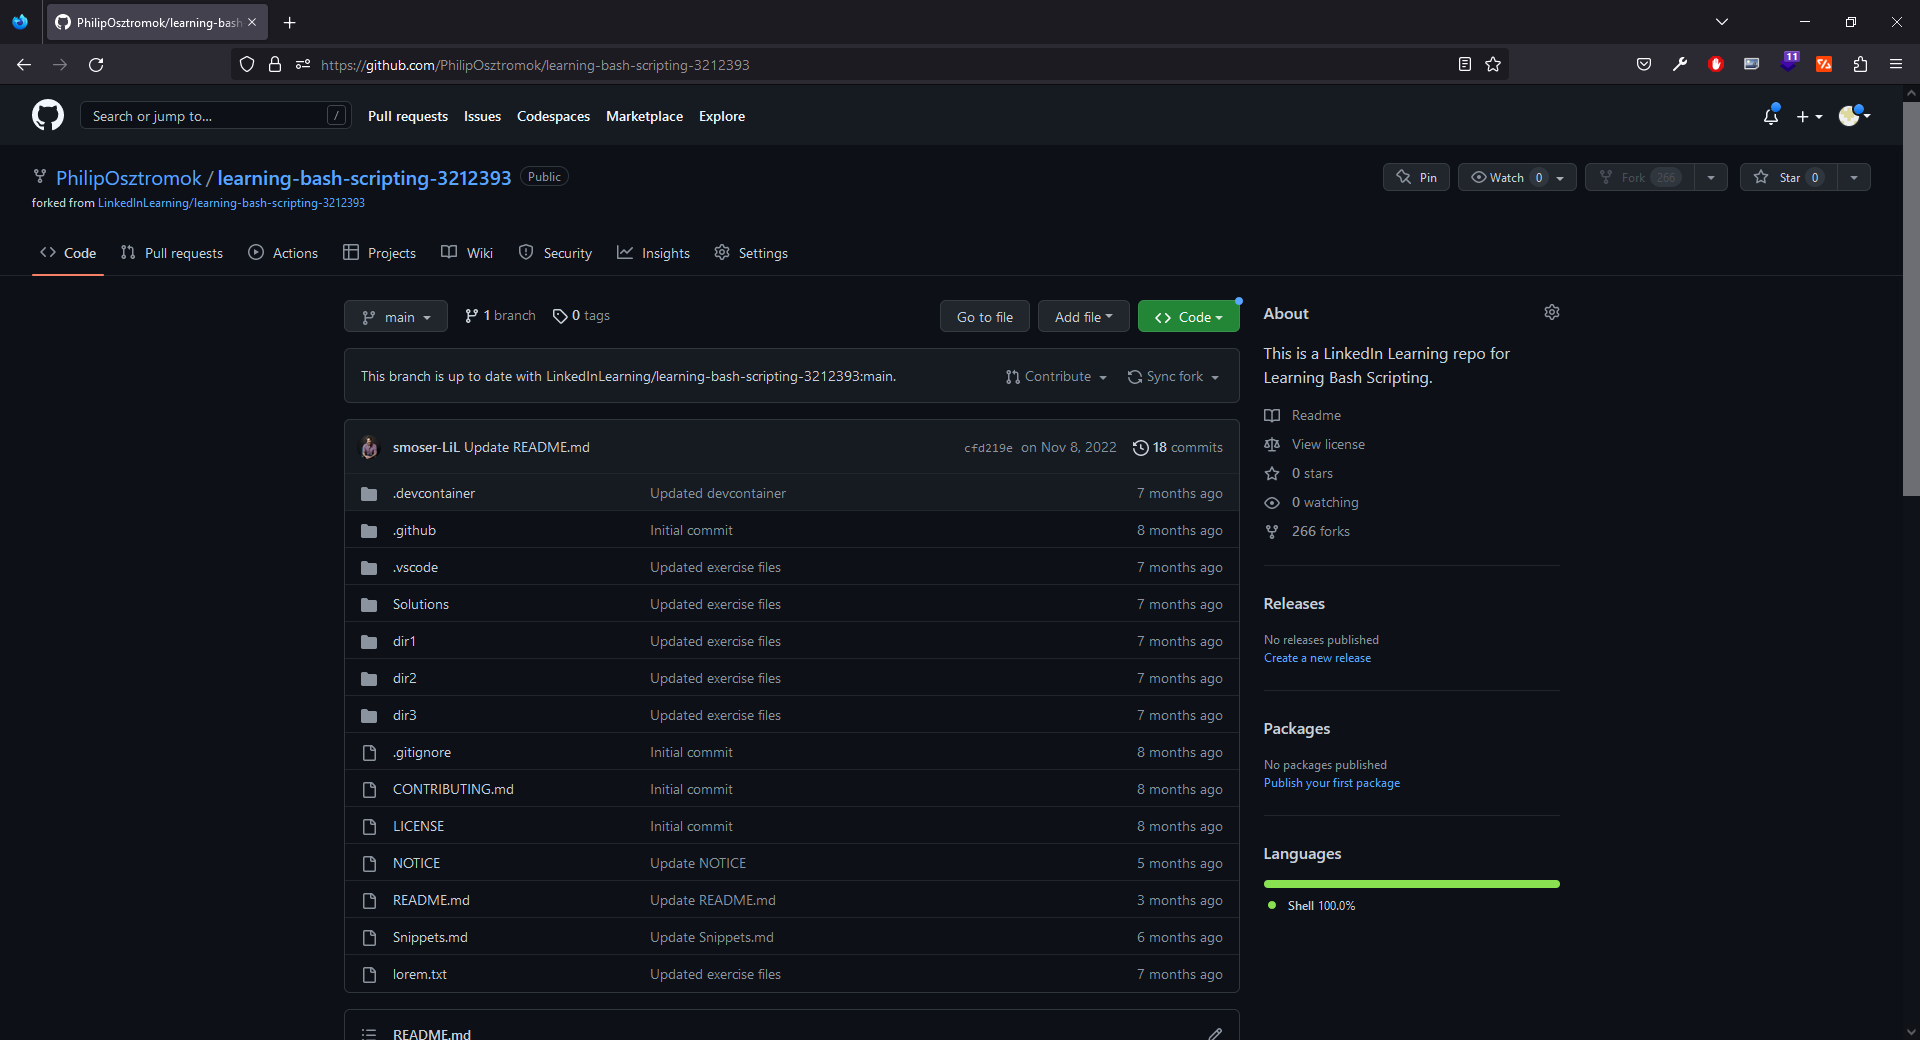Open the 1 branch link
Viewport: 1920px width, 1040px height.
click(500, 316)
